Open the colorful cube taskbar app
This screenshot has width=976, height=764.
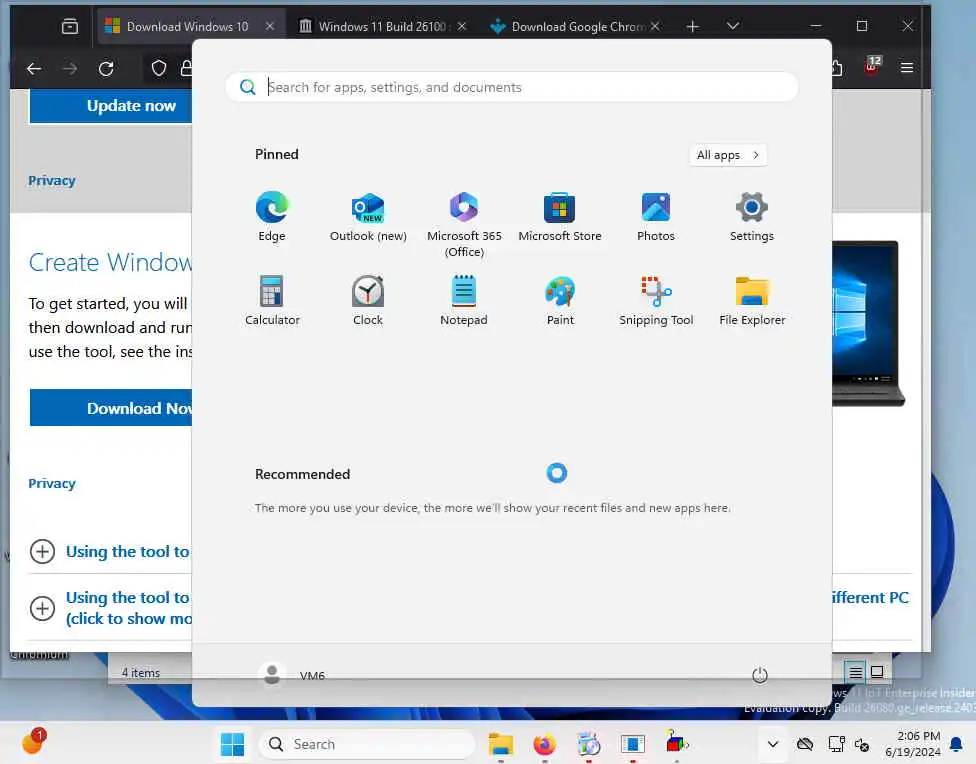[x=676, y=743]
